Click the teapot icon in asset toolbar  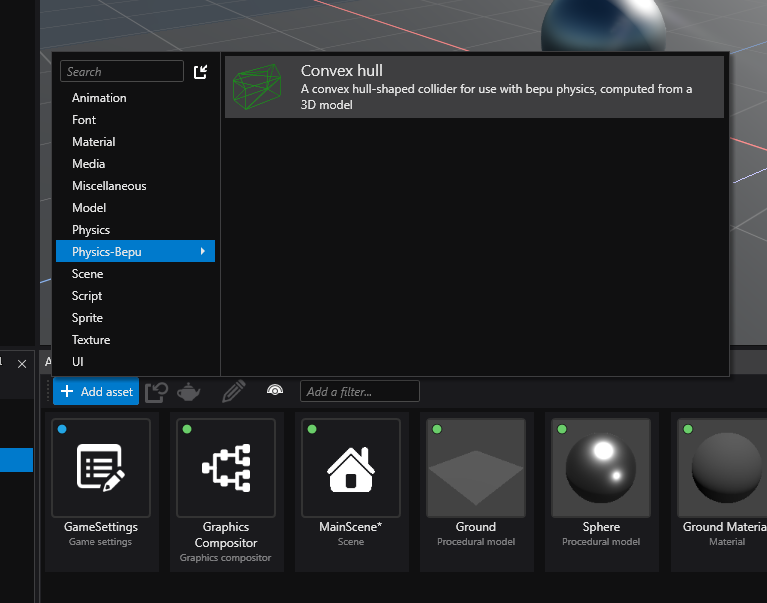click(188, 391)
